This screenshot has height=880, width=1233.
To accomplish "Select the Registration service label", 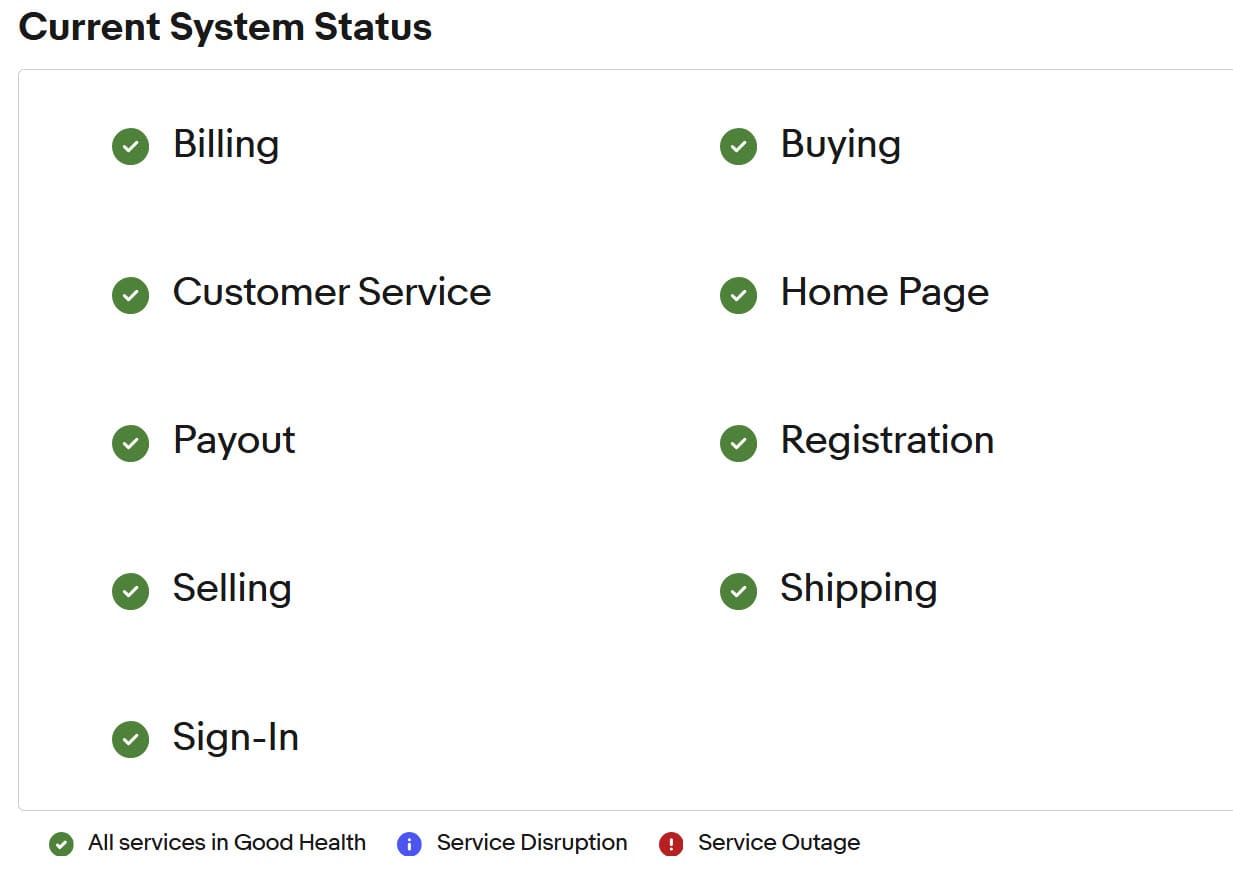I will [x=887, y=440].
